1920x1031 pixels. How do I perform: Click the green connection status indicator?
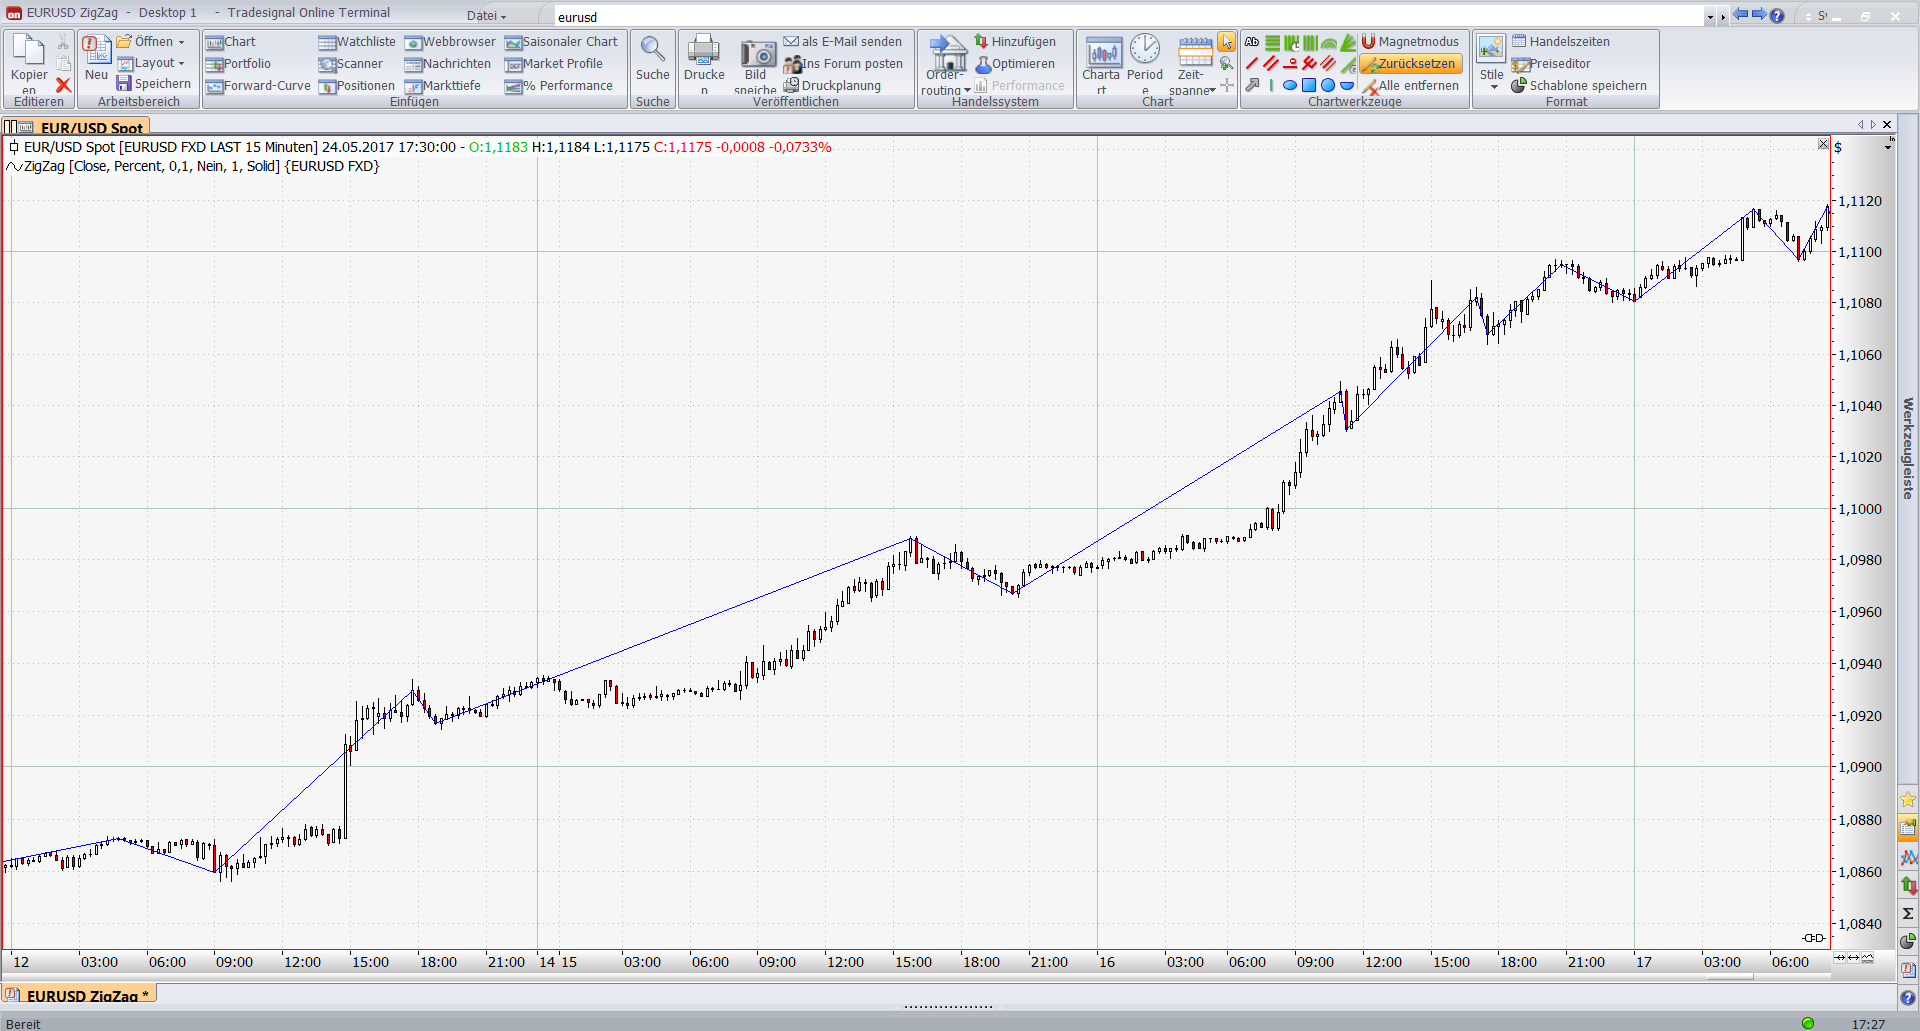pos(1808,1023)
